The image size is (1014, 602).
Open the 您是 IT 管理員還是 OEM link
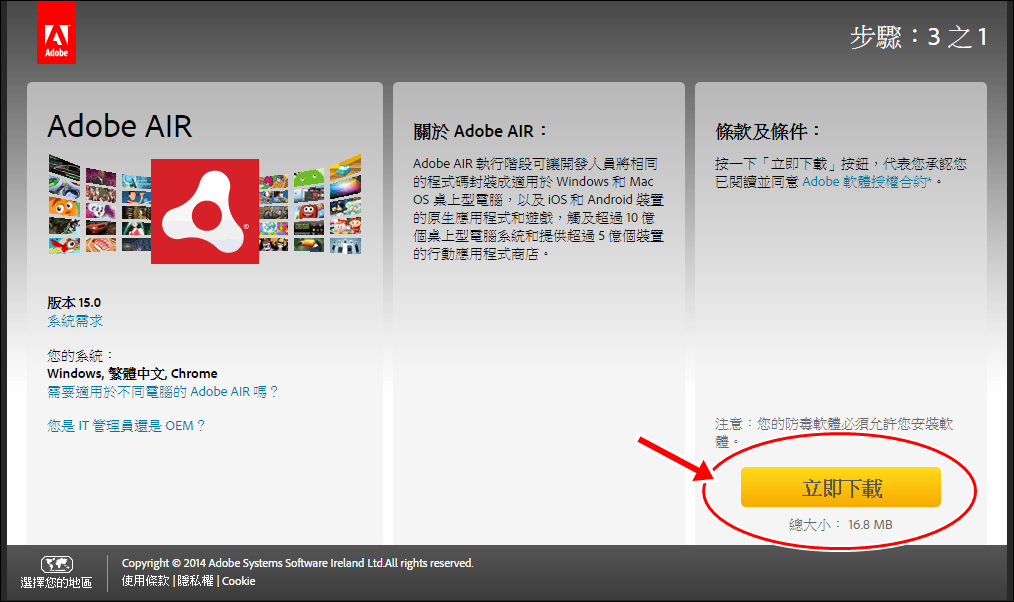tap(126, 425)
